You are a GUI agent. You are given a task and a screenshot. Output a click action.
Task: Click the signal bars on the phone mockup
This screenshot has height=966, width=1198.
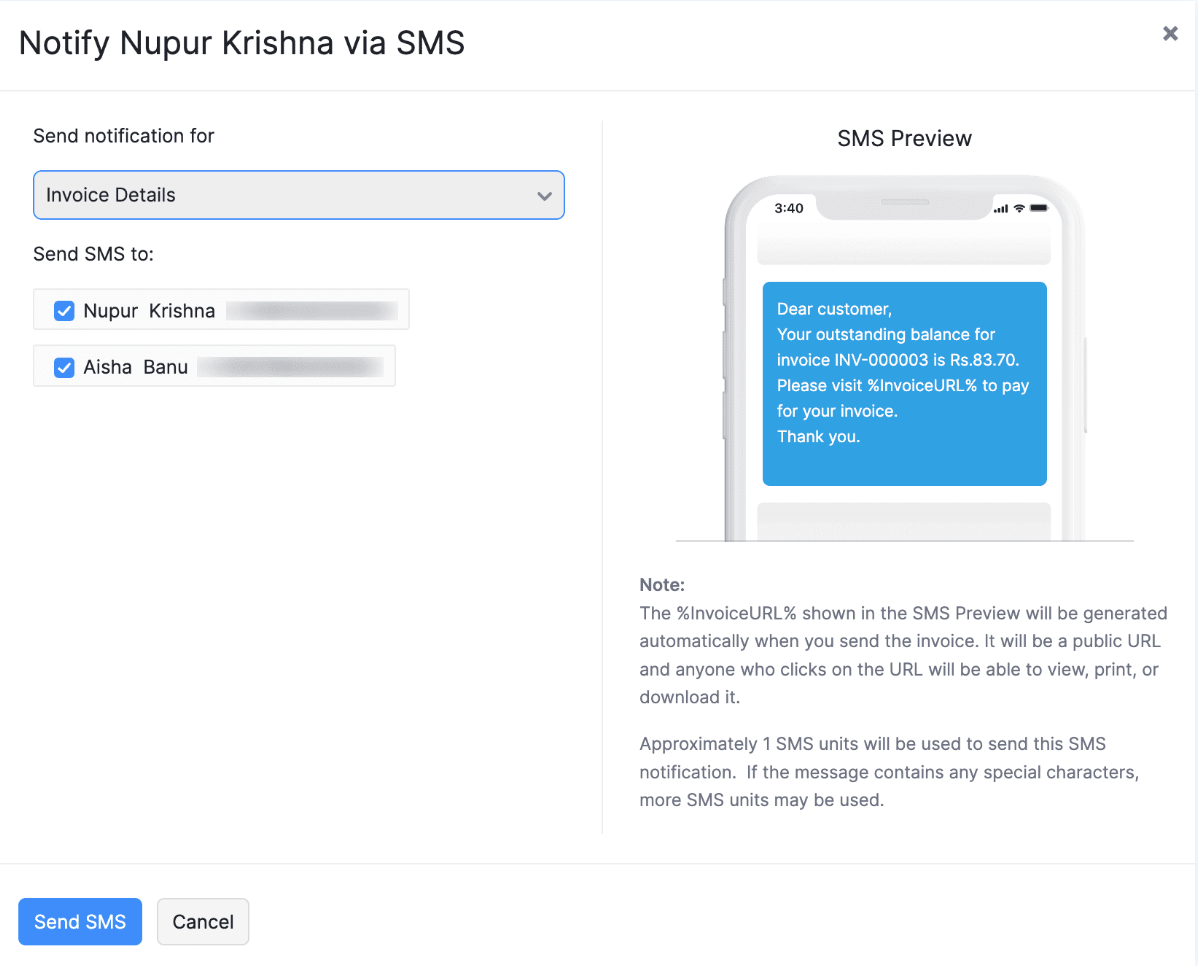(x=1000, y=208)
